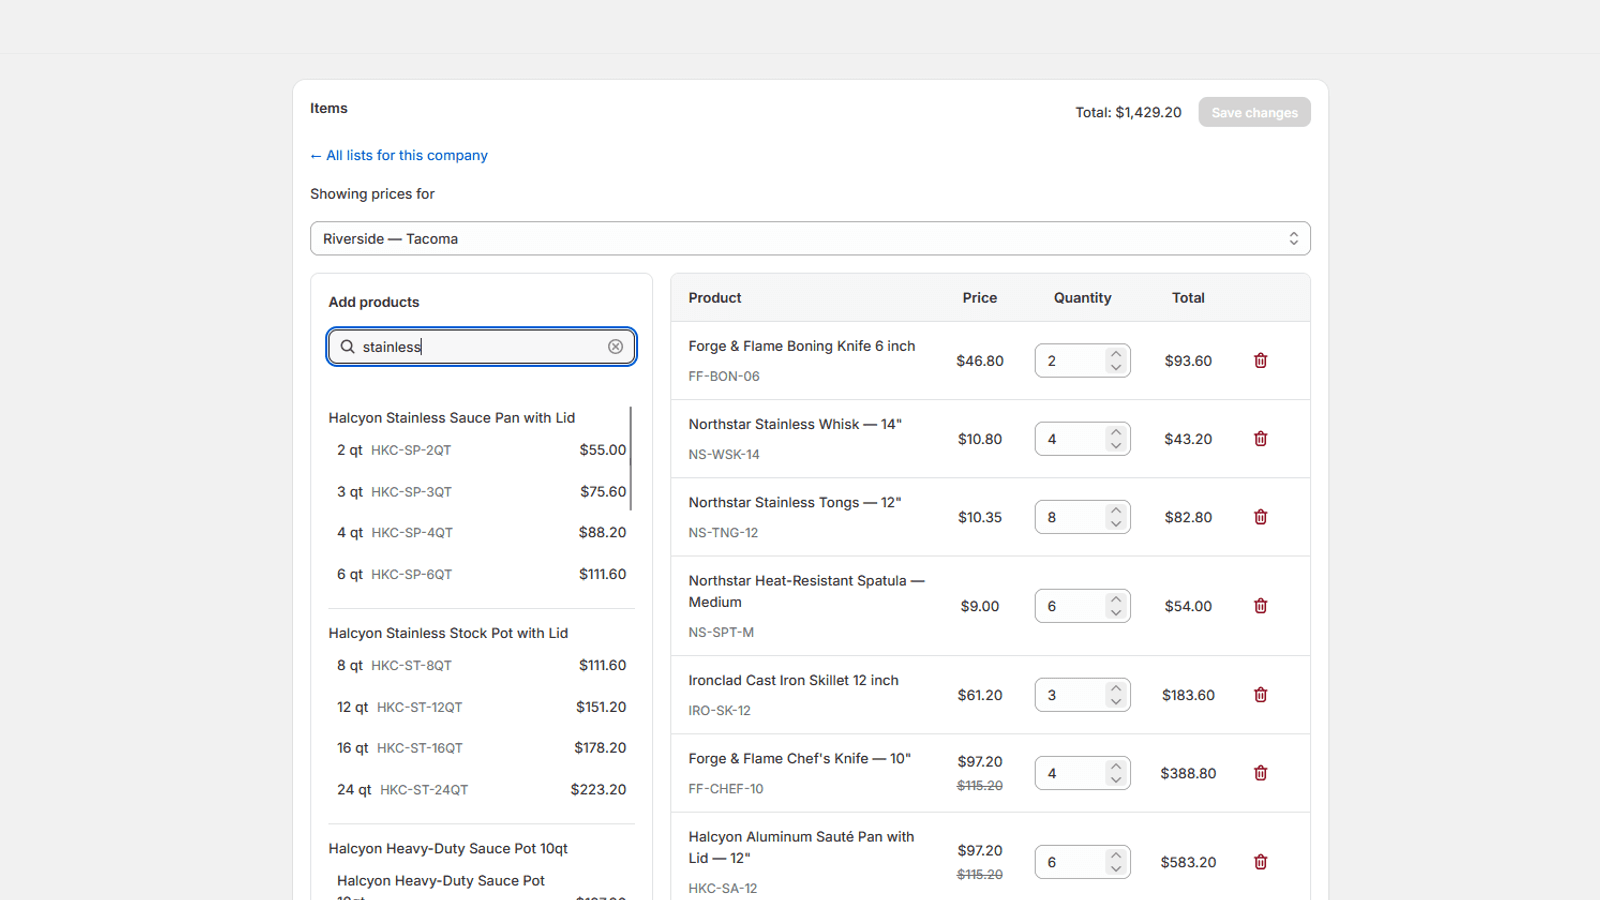Add the 4 qt HKC-SP-4QT sauce pan

(481, 533)
